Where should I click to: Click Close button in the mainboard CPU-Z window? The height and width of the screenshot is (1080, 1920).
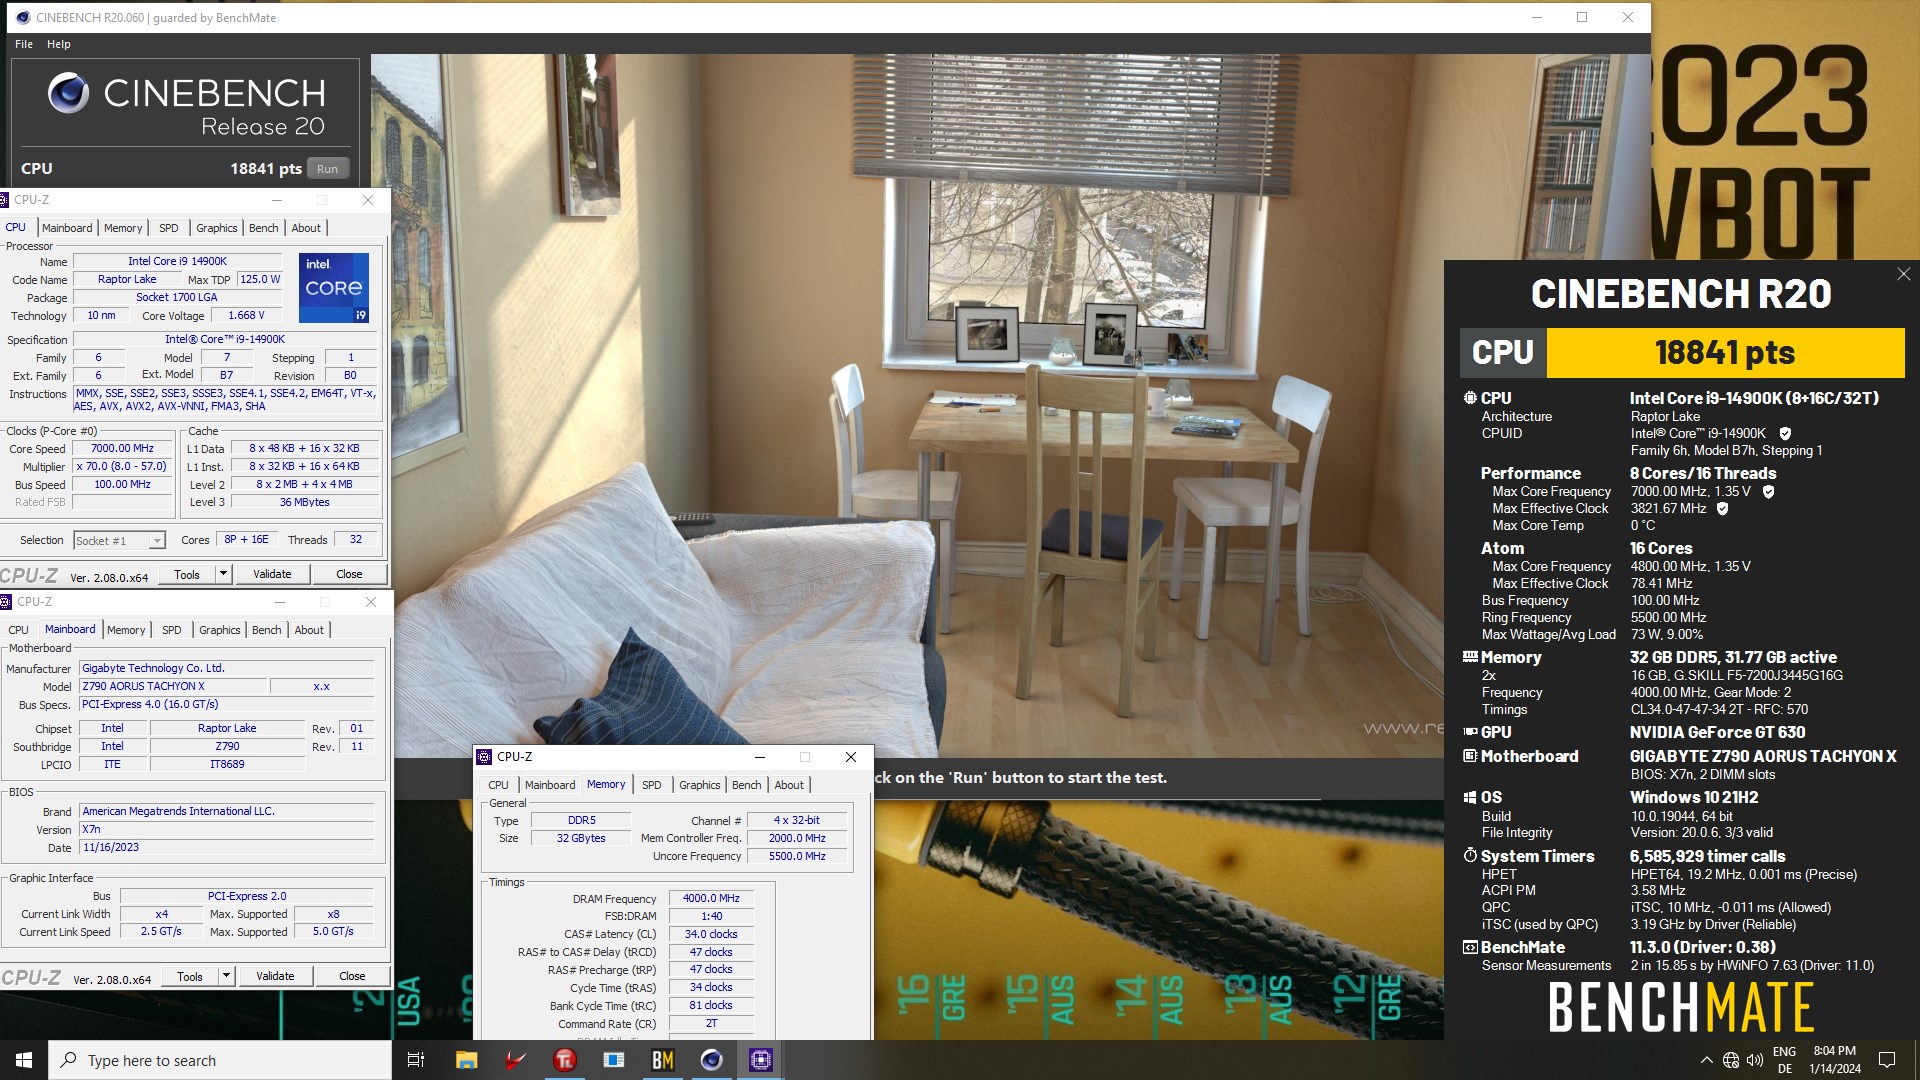tap(352, 976)
